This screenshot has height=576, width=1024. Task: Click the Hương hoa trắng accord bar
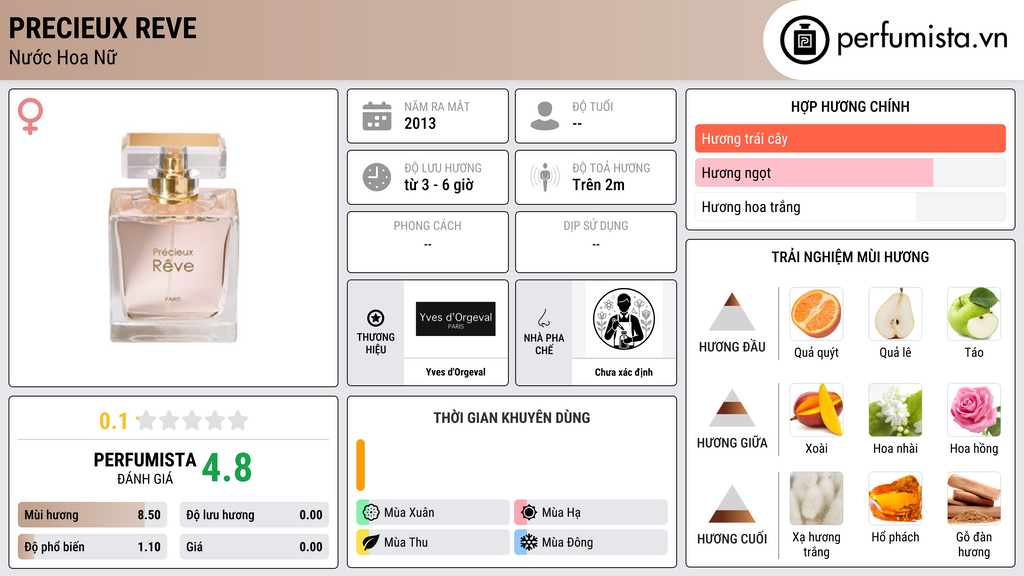point(850,206)
